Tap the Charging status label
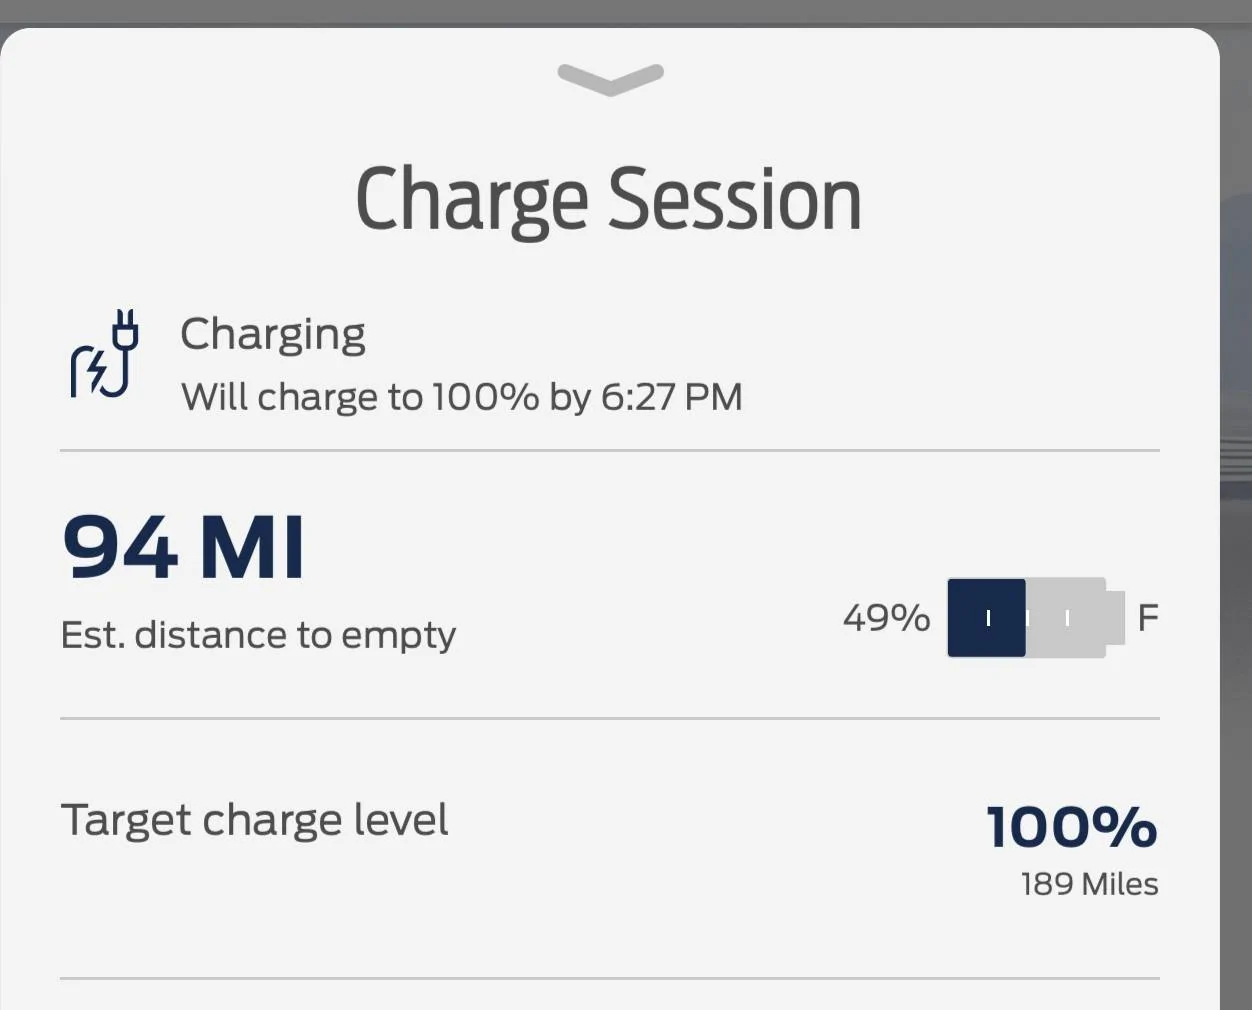 (x=273, y=334)
